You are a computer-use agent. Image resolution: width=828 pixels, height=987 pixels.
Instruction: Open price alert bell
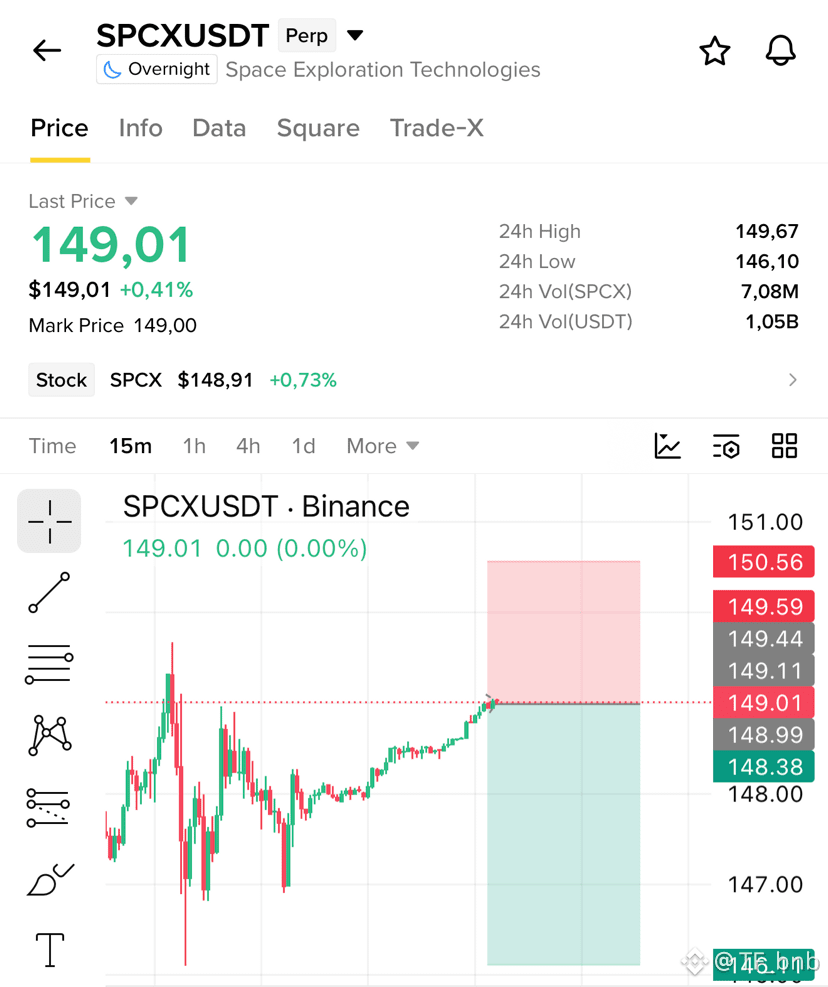781,50
